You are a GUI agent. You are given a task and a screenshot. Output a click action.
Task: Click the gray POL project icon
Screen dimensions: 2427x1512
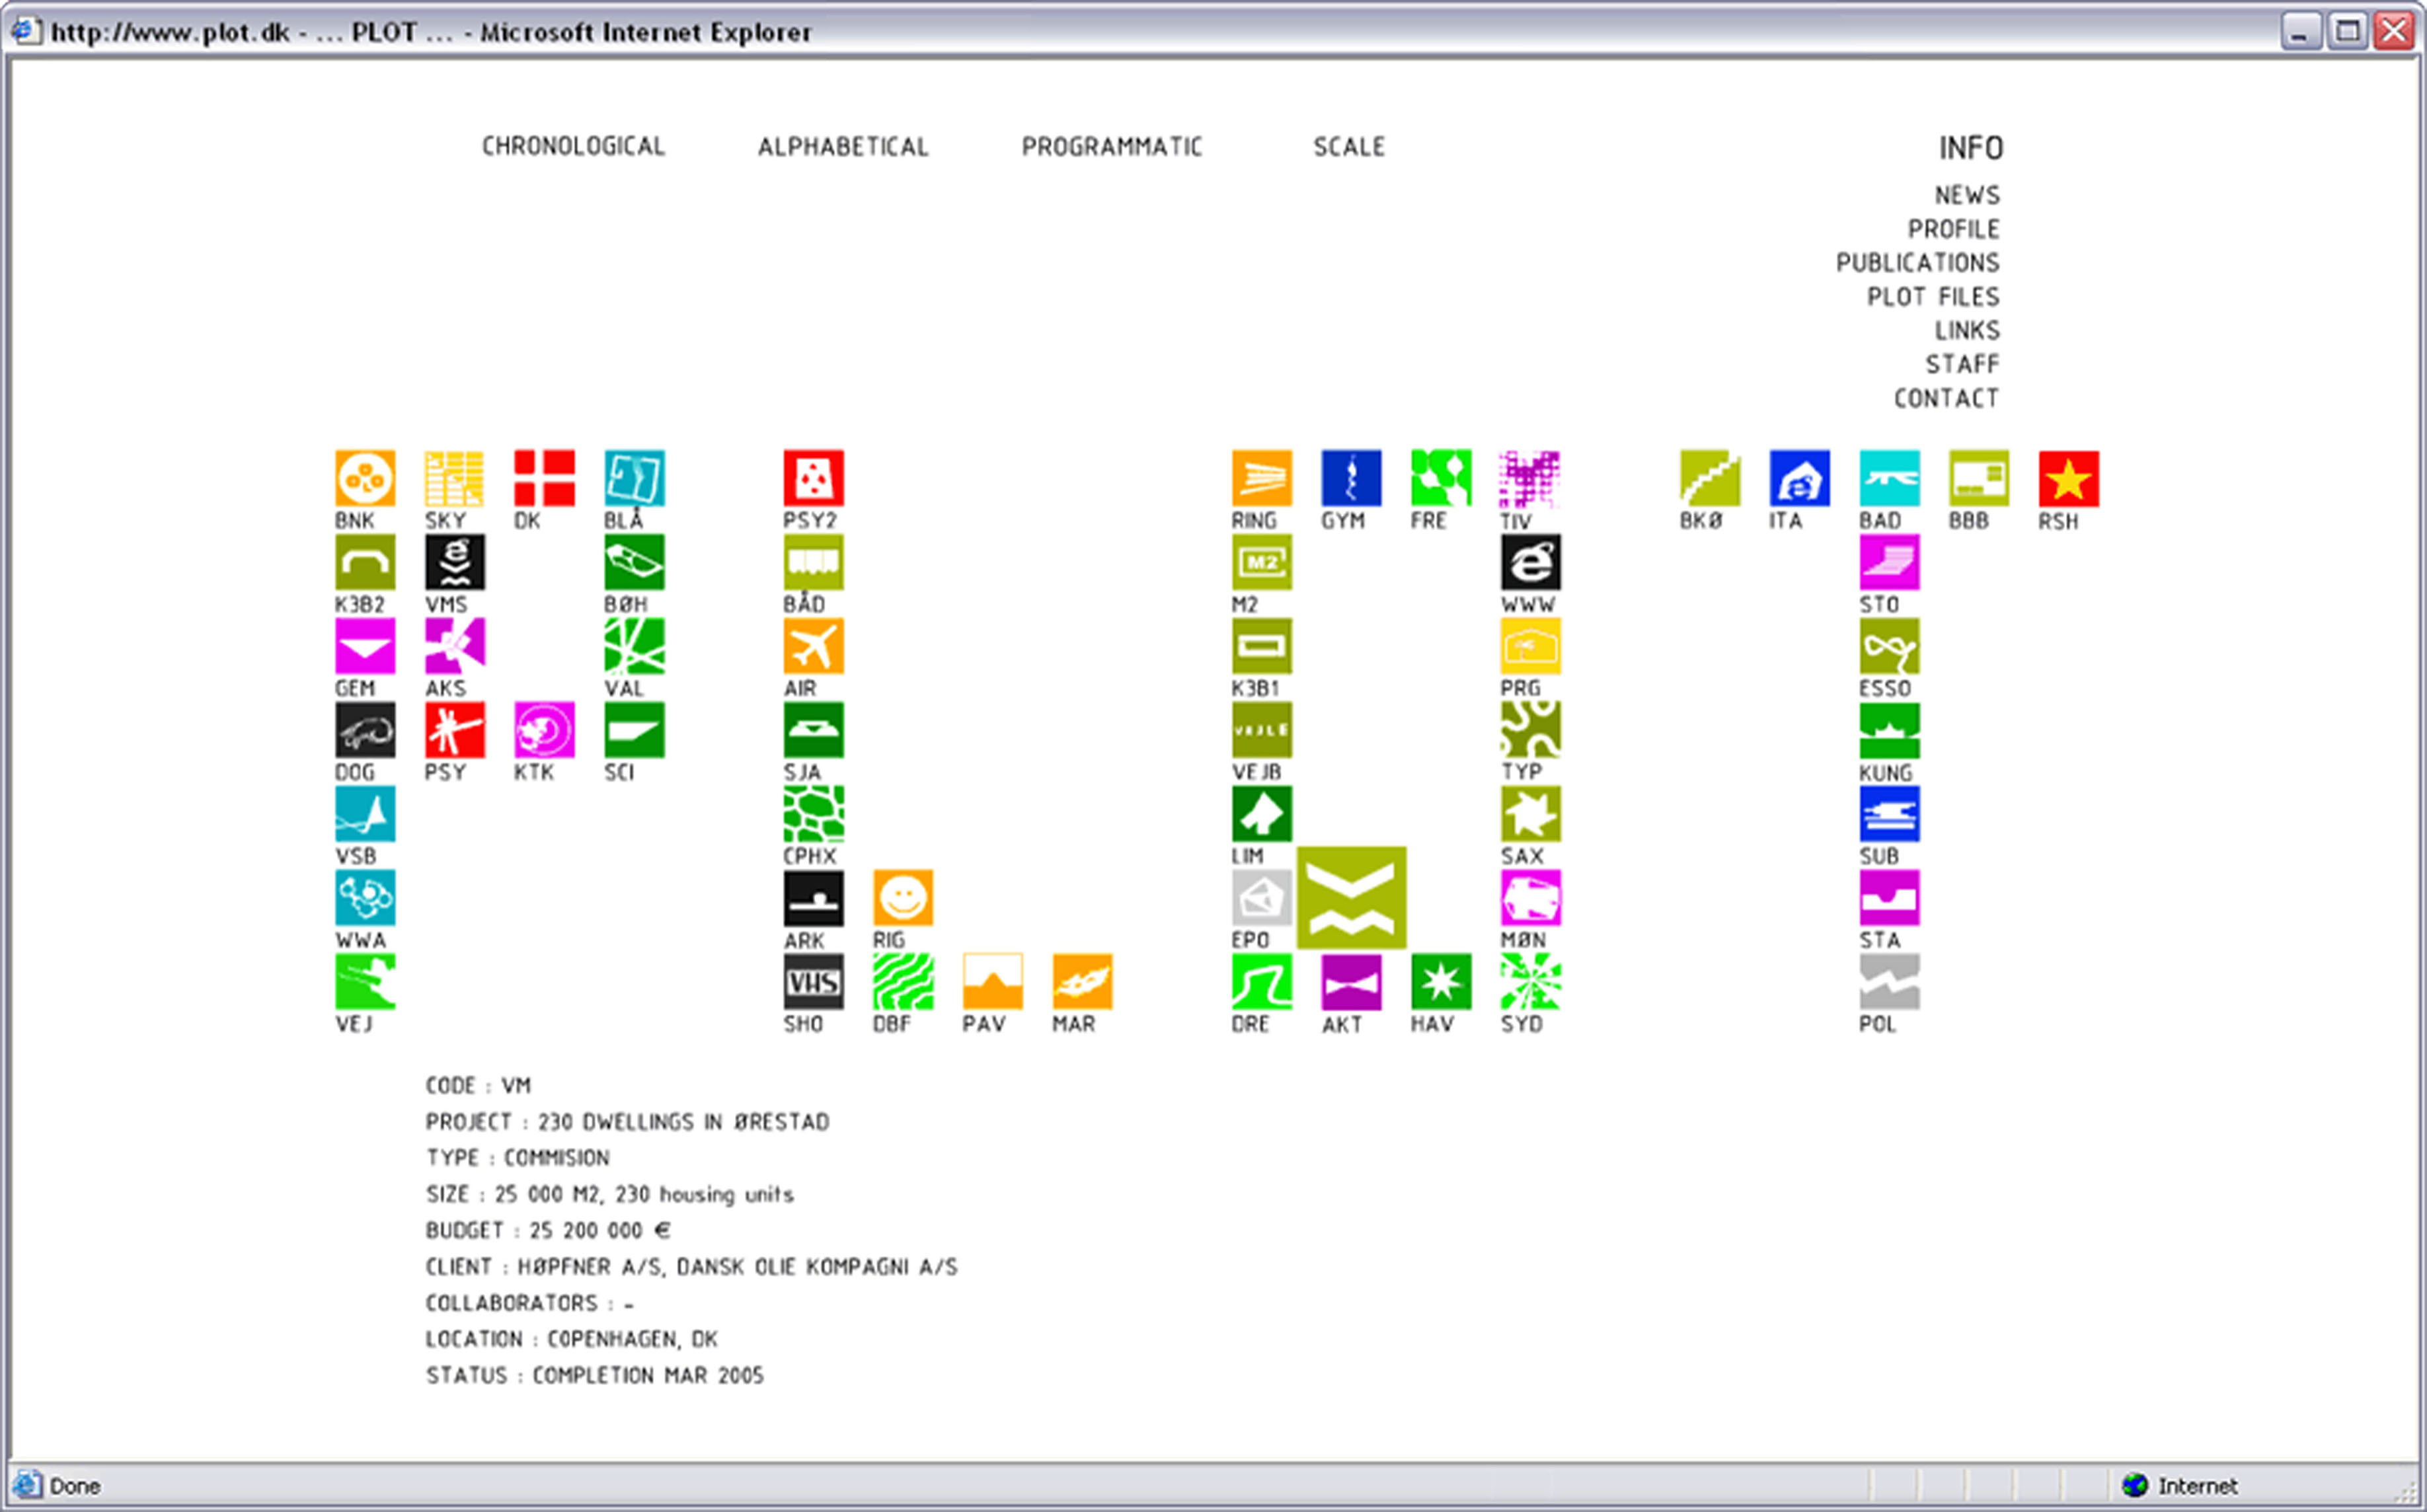[x=1889, y=982]
